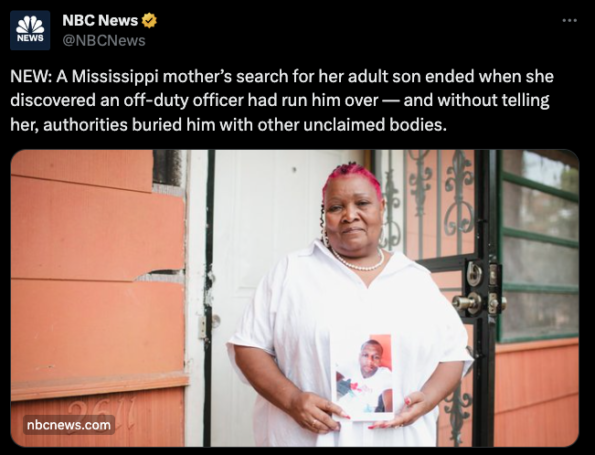Screen dimensions: 595x455
Task: Open the three-dot more options menu
Action: click(570, 20)
